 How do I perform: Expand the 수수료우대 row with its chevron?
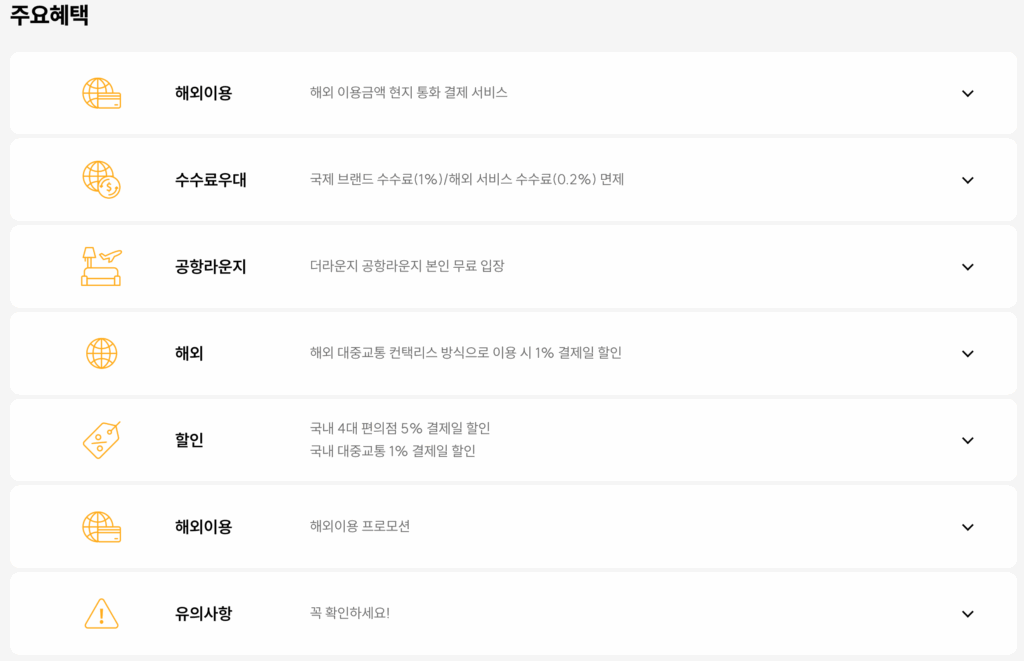pos(968,180)
